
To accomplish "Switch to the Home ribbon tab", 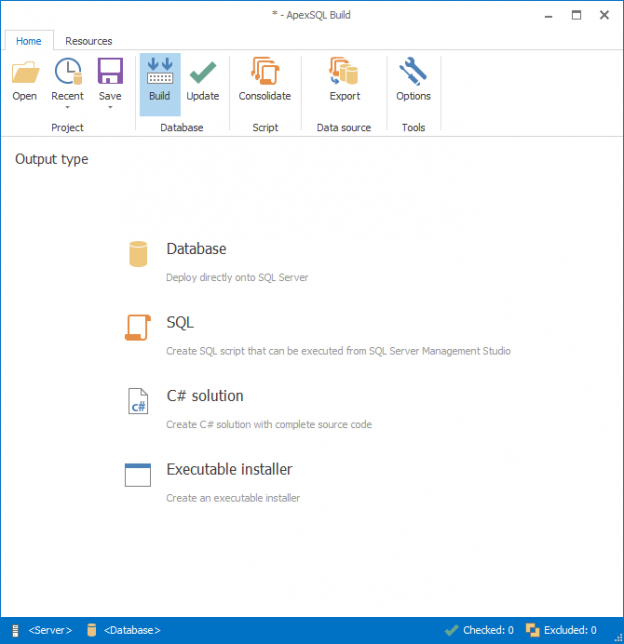I will [x=29, y=41].
